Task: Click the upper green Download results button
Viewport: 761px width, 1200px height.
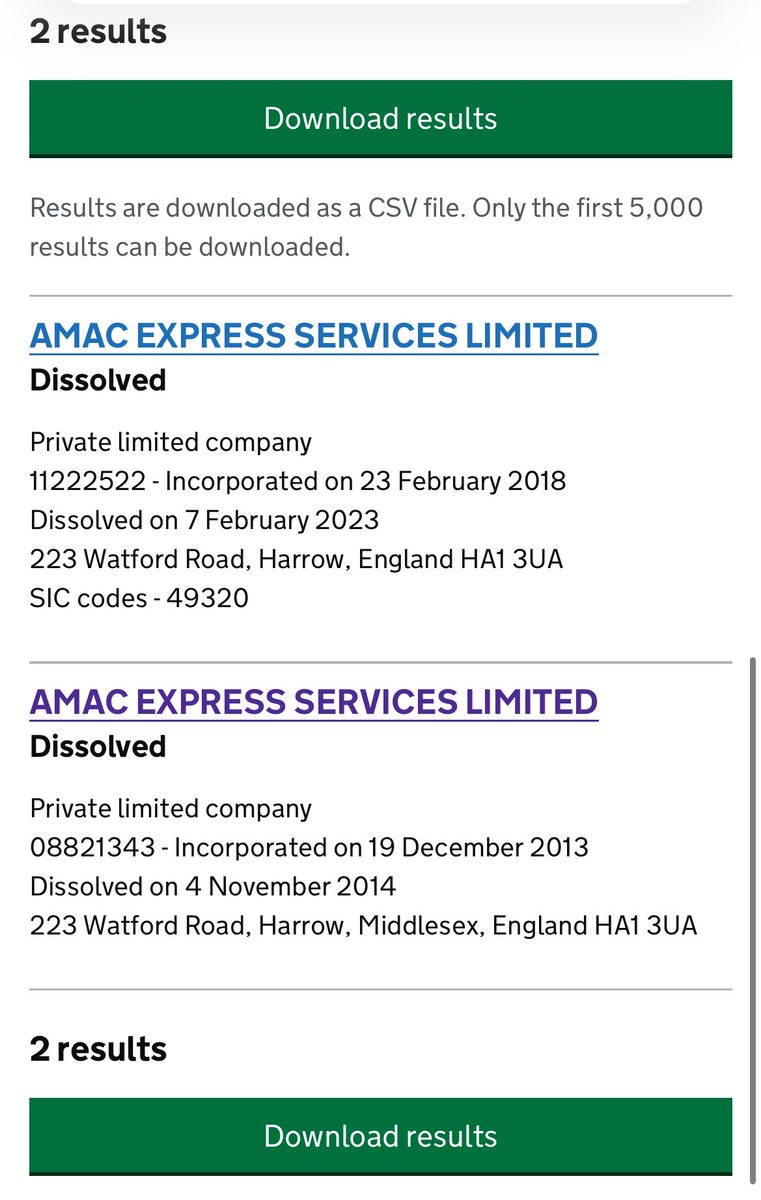Action: coord(380,119)
